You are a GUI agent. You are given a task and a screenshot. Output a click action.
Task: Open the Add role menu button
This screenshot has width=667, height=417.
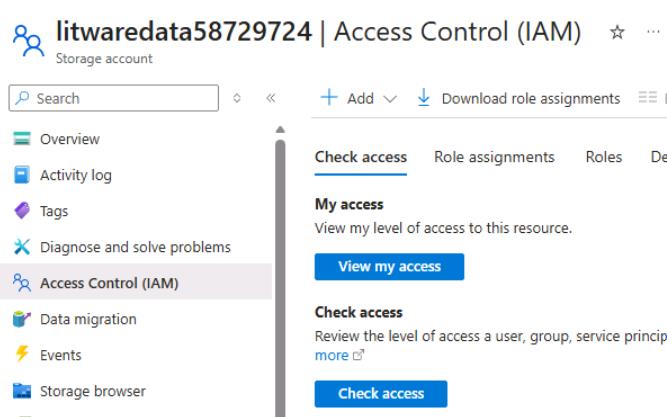pos(359,98)
